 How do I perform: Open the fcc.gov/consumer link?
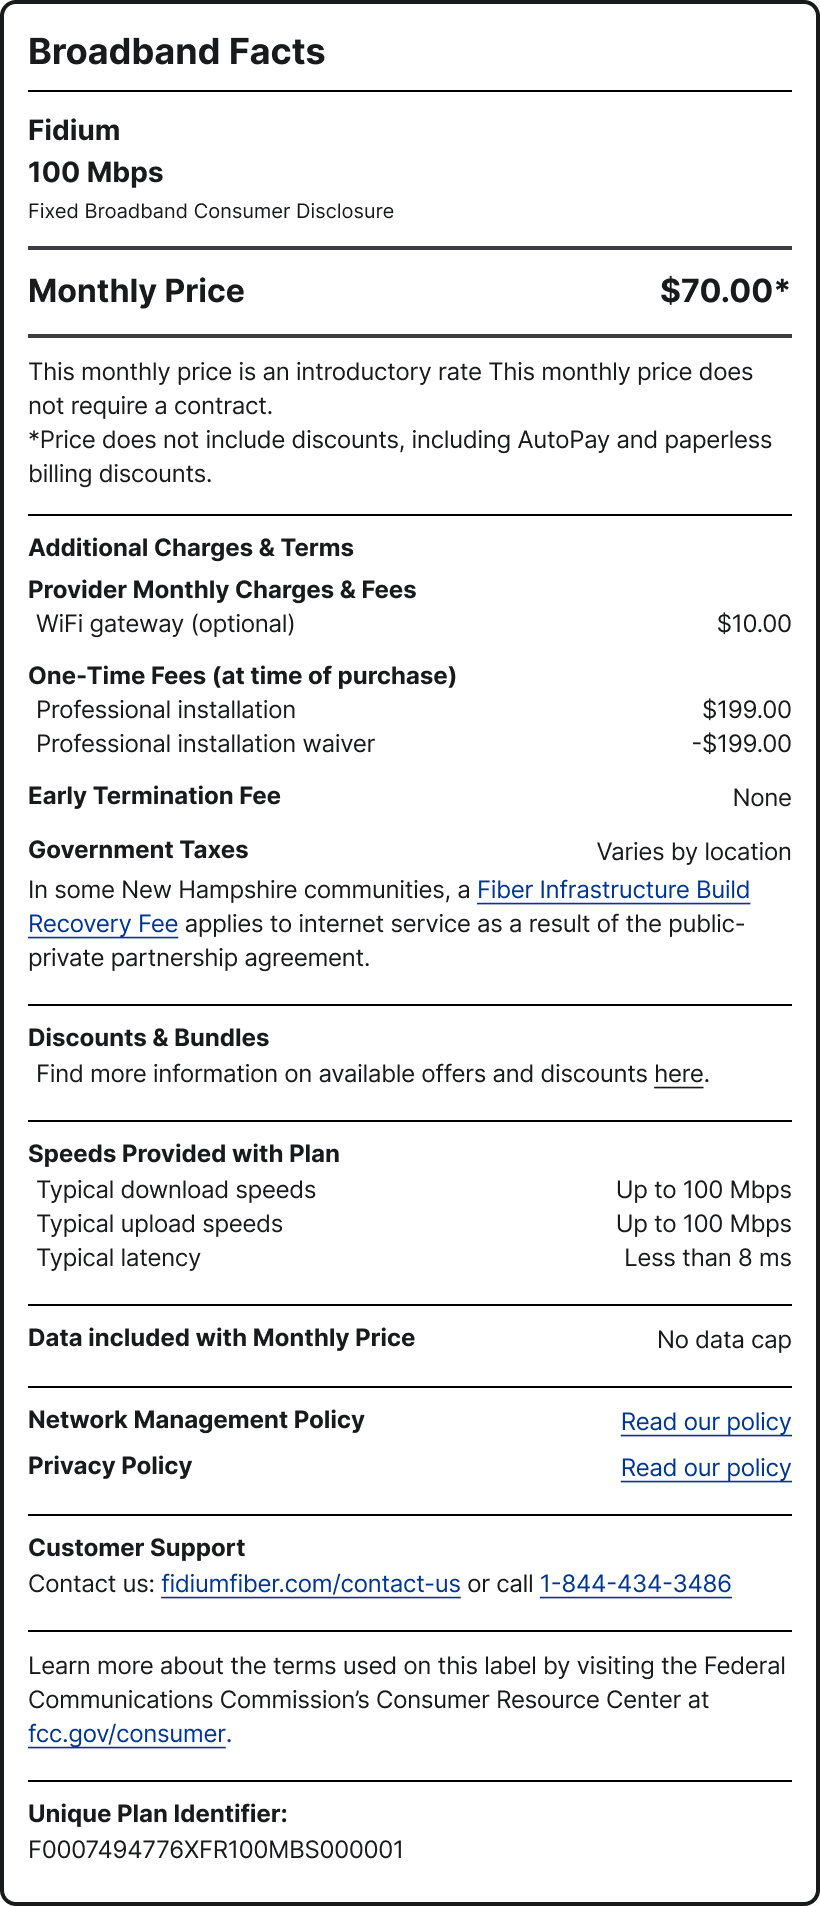tap(127, 1734)
